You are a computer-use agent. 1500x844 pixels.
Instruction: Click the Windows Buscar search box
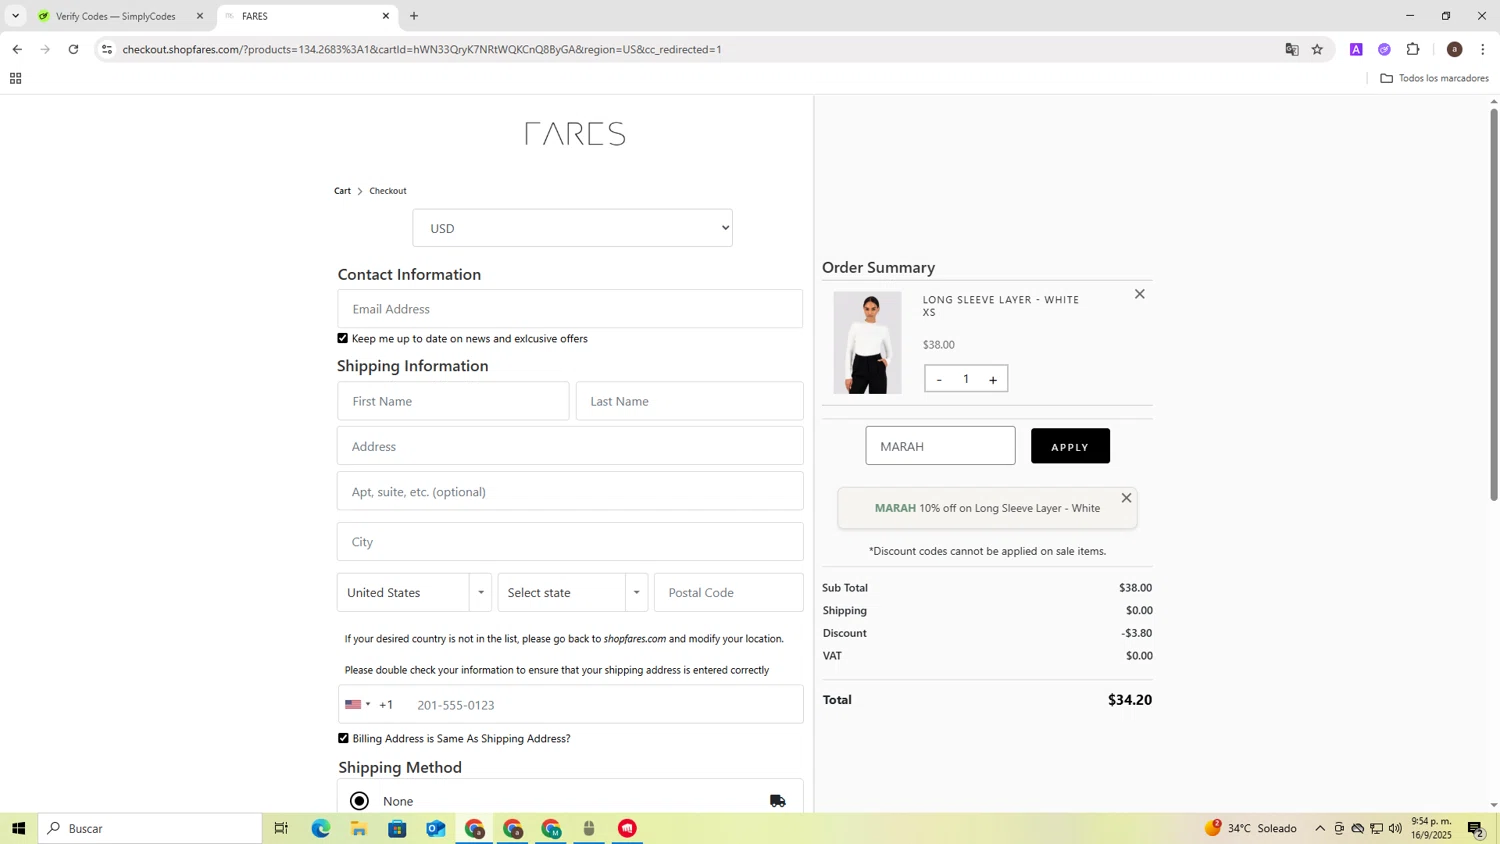point(150,828)
